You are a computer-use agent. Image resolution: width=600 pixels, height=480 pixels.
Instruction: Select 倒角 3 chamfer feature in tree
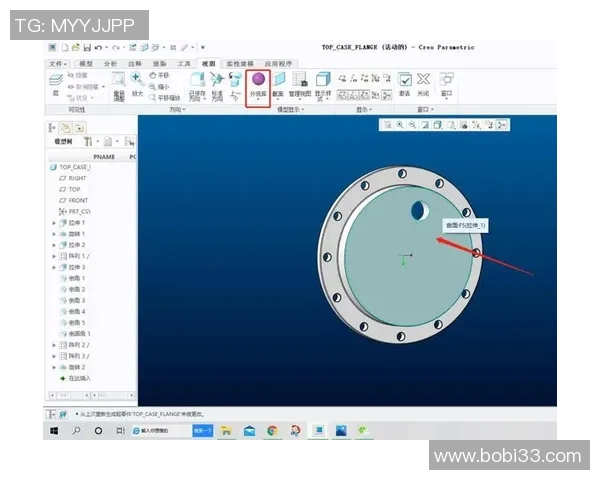tap(76, 300)
